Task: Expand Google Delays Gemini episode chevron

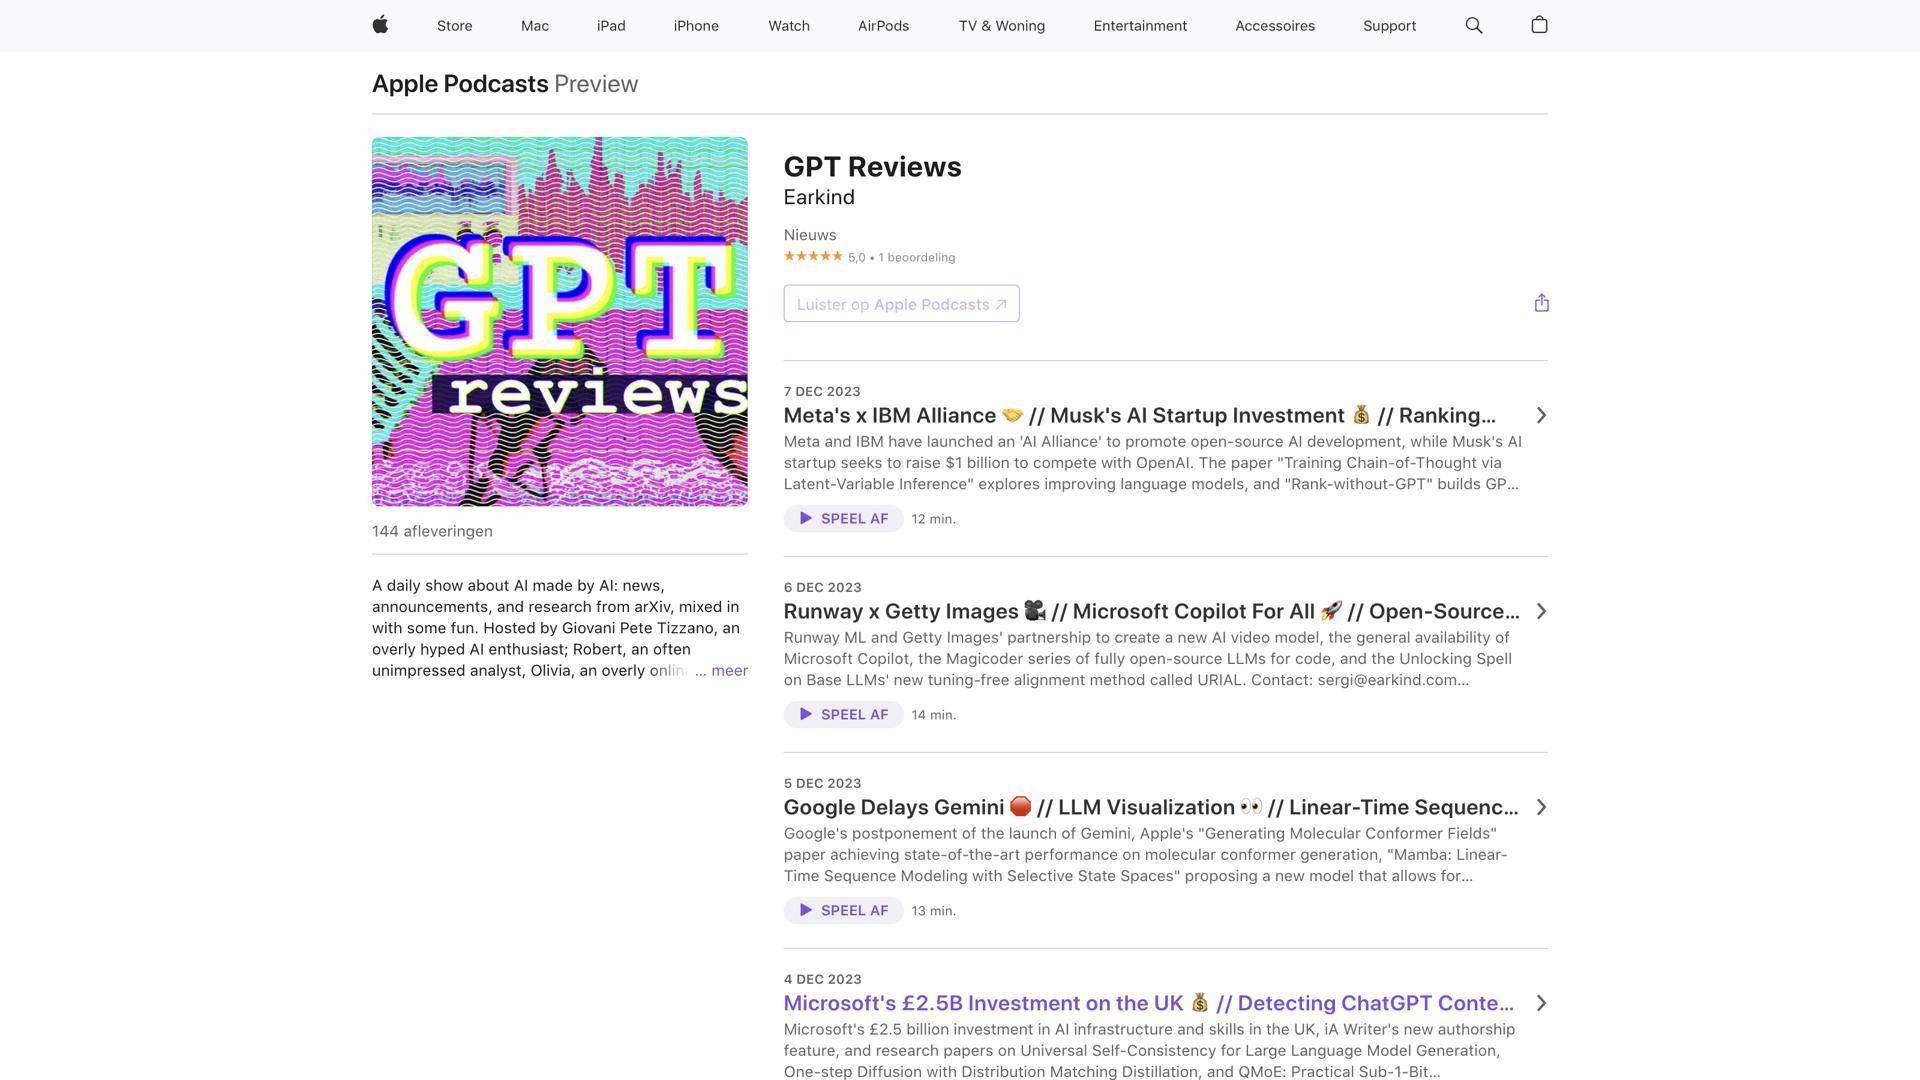Action: [x=1540, y=807]
